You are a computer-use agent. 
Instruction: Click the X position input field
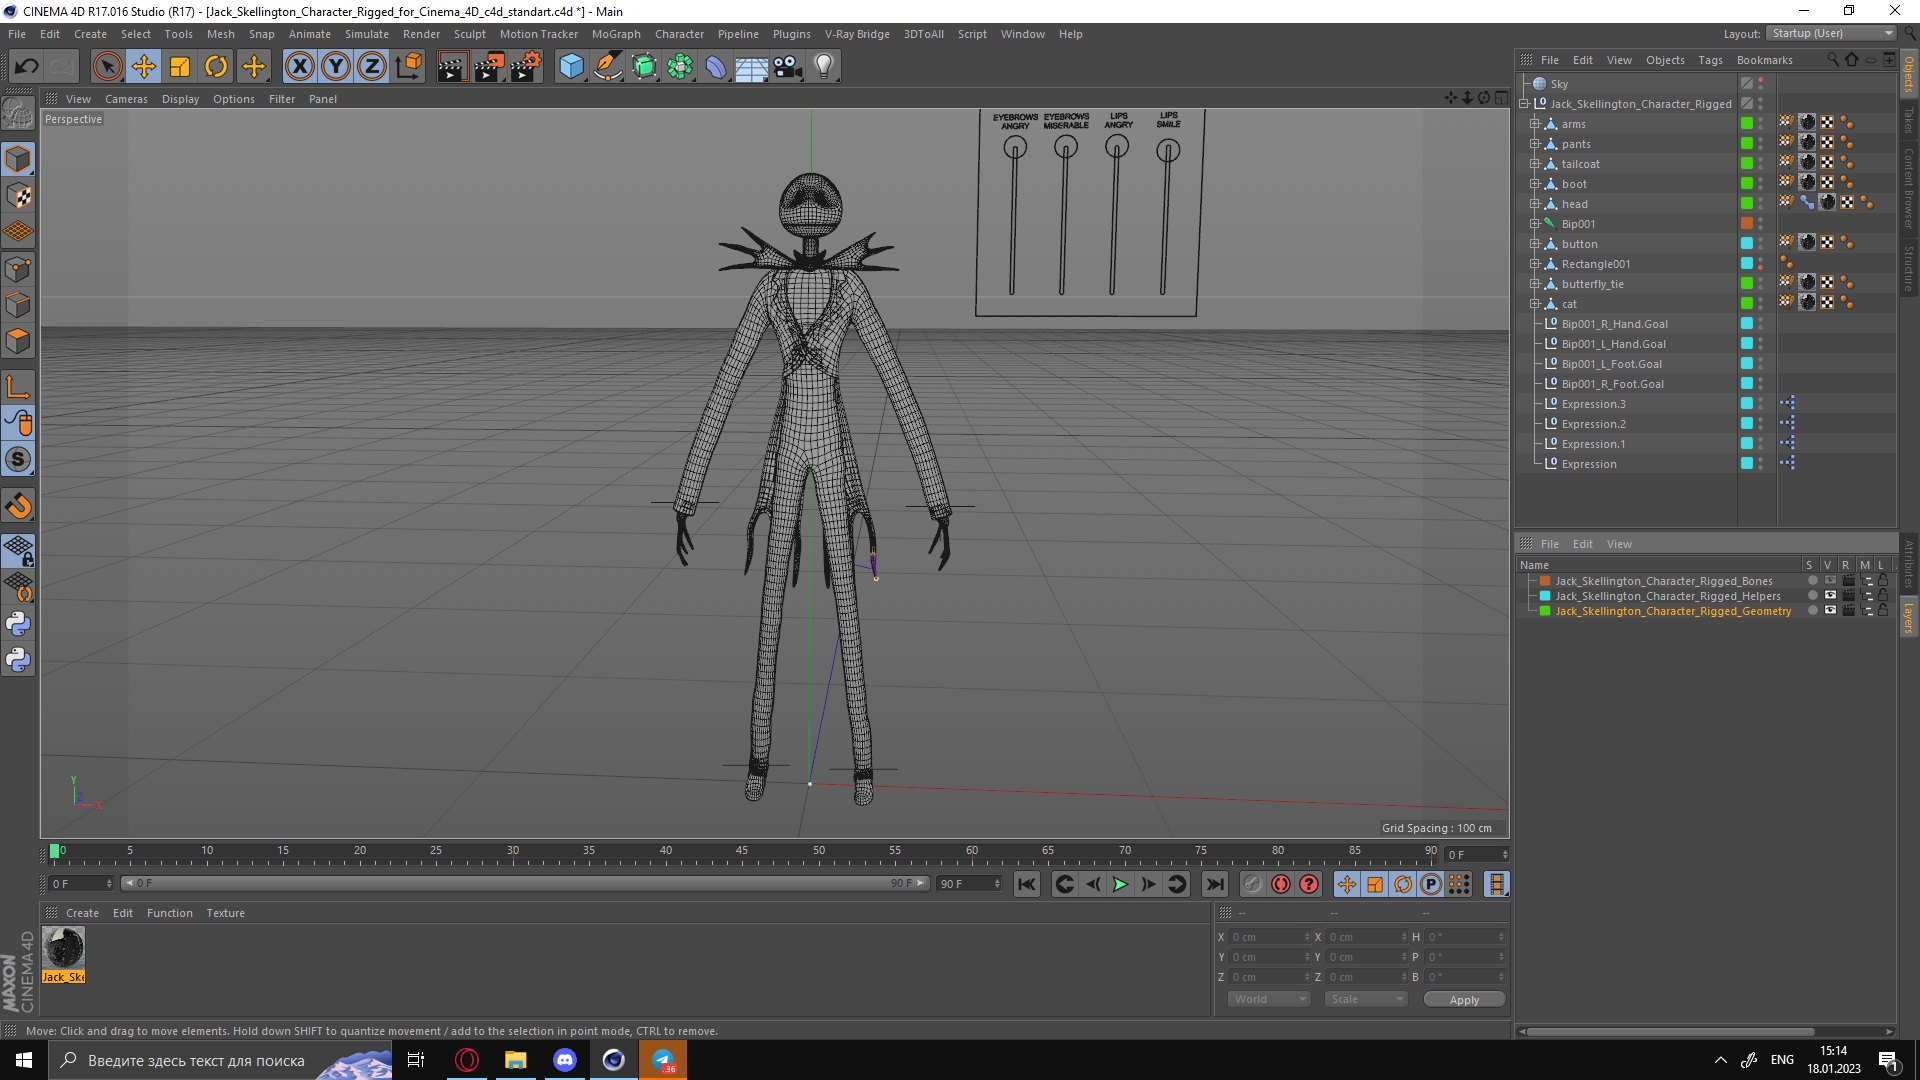pos(1268,937)
